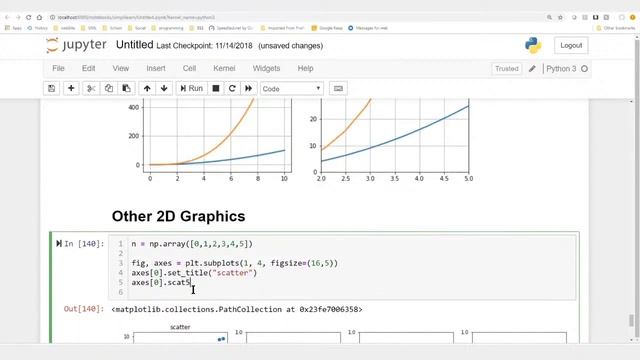Click the save and checkpoint icon
The height and width of the screenshot is (360, 640).
click(x=51, y=89)
